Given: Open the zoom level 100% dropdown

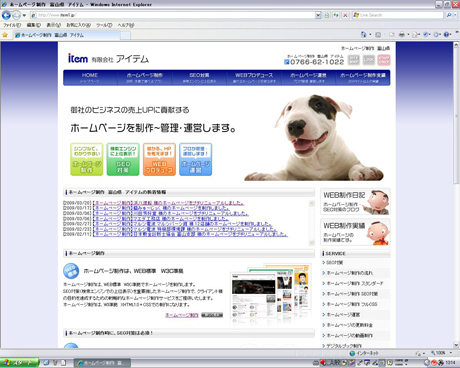Looking at the screenshot, I should [442, 353].
